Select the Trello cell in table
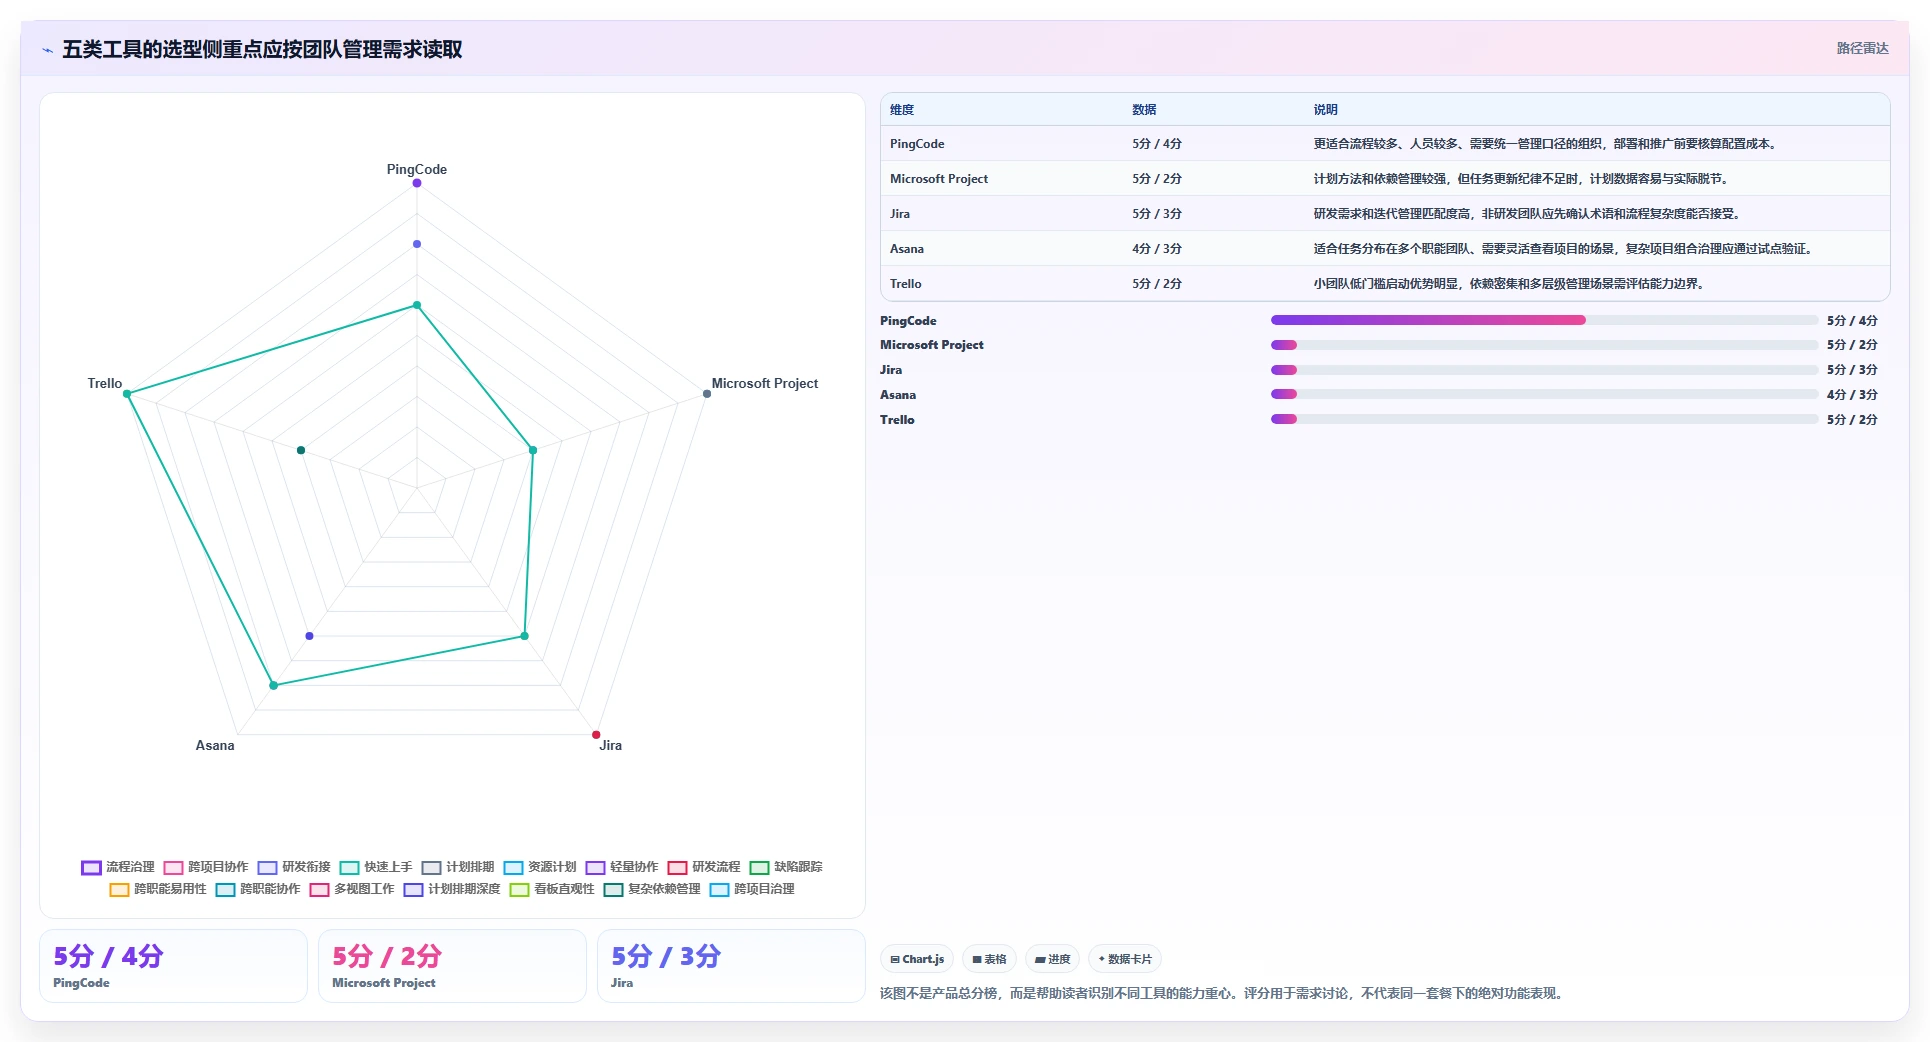1930x1042 pixels. point(906,284)
